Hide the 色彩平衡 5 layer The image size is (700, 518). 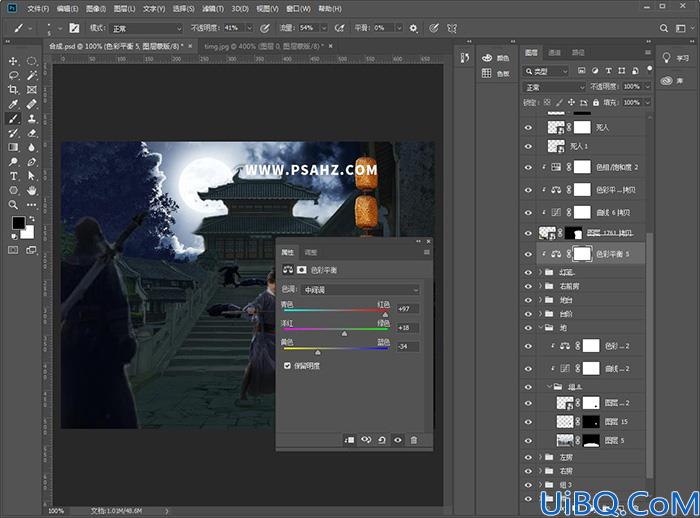pyautogui.click(x=528, y=254)
